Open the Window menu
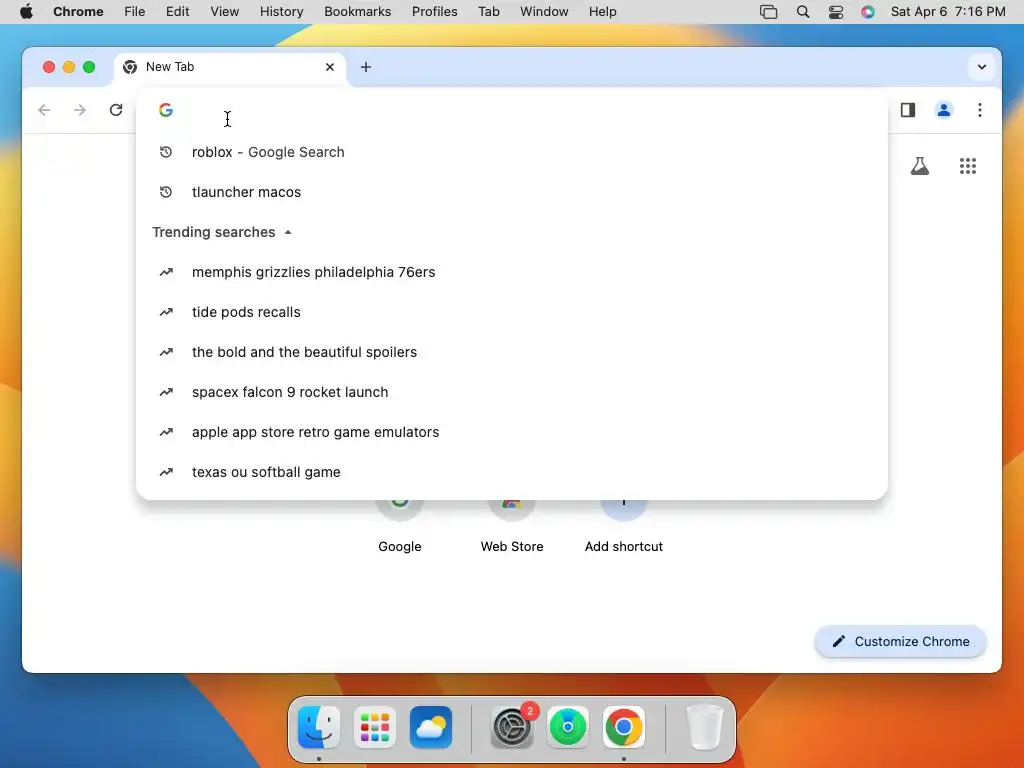 pyautogui.click(x=544, y=12)
